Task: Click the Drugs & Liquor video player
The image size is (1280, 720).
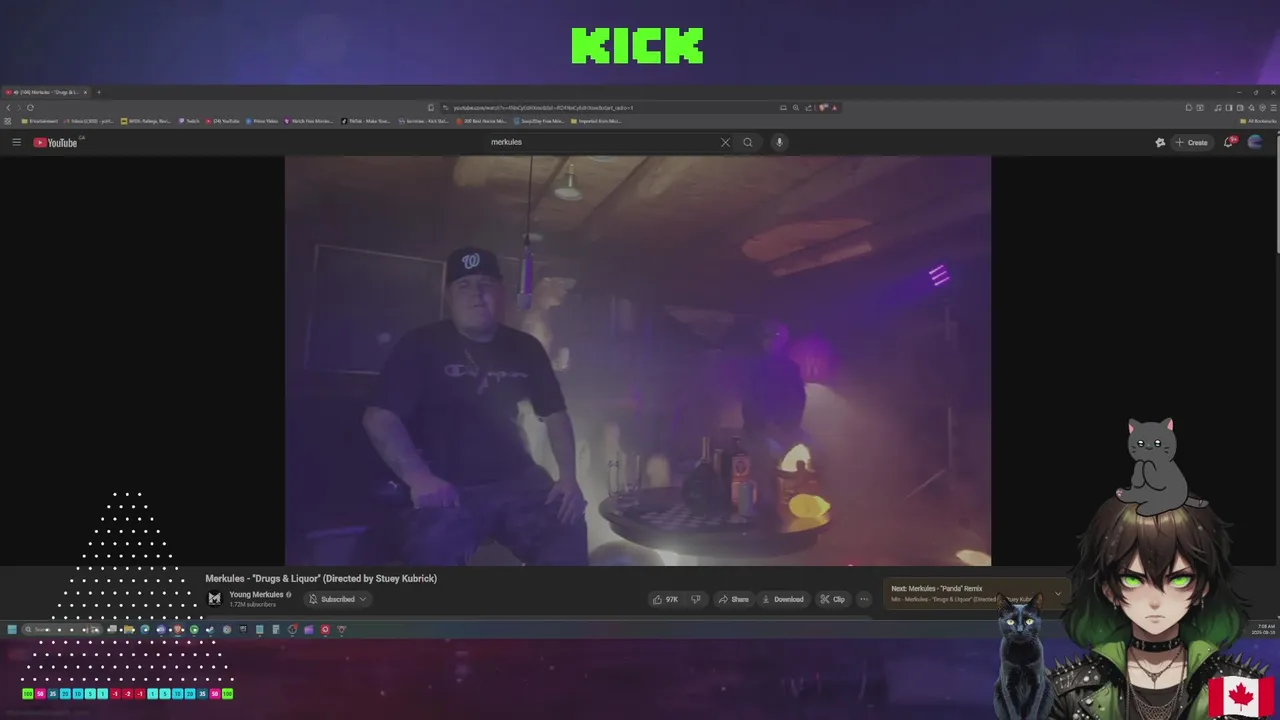Action: coord(638,360)
